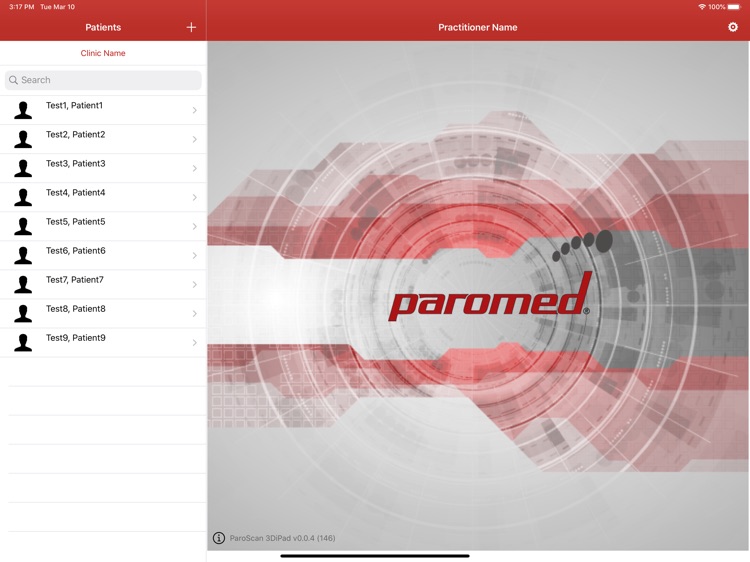This screenshot has width=750, height=562.
Task: Click the Test3, Patient3 avatar icon
Action: coord(23,168)
